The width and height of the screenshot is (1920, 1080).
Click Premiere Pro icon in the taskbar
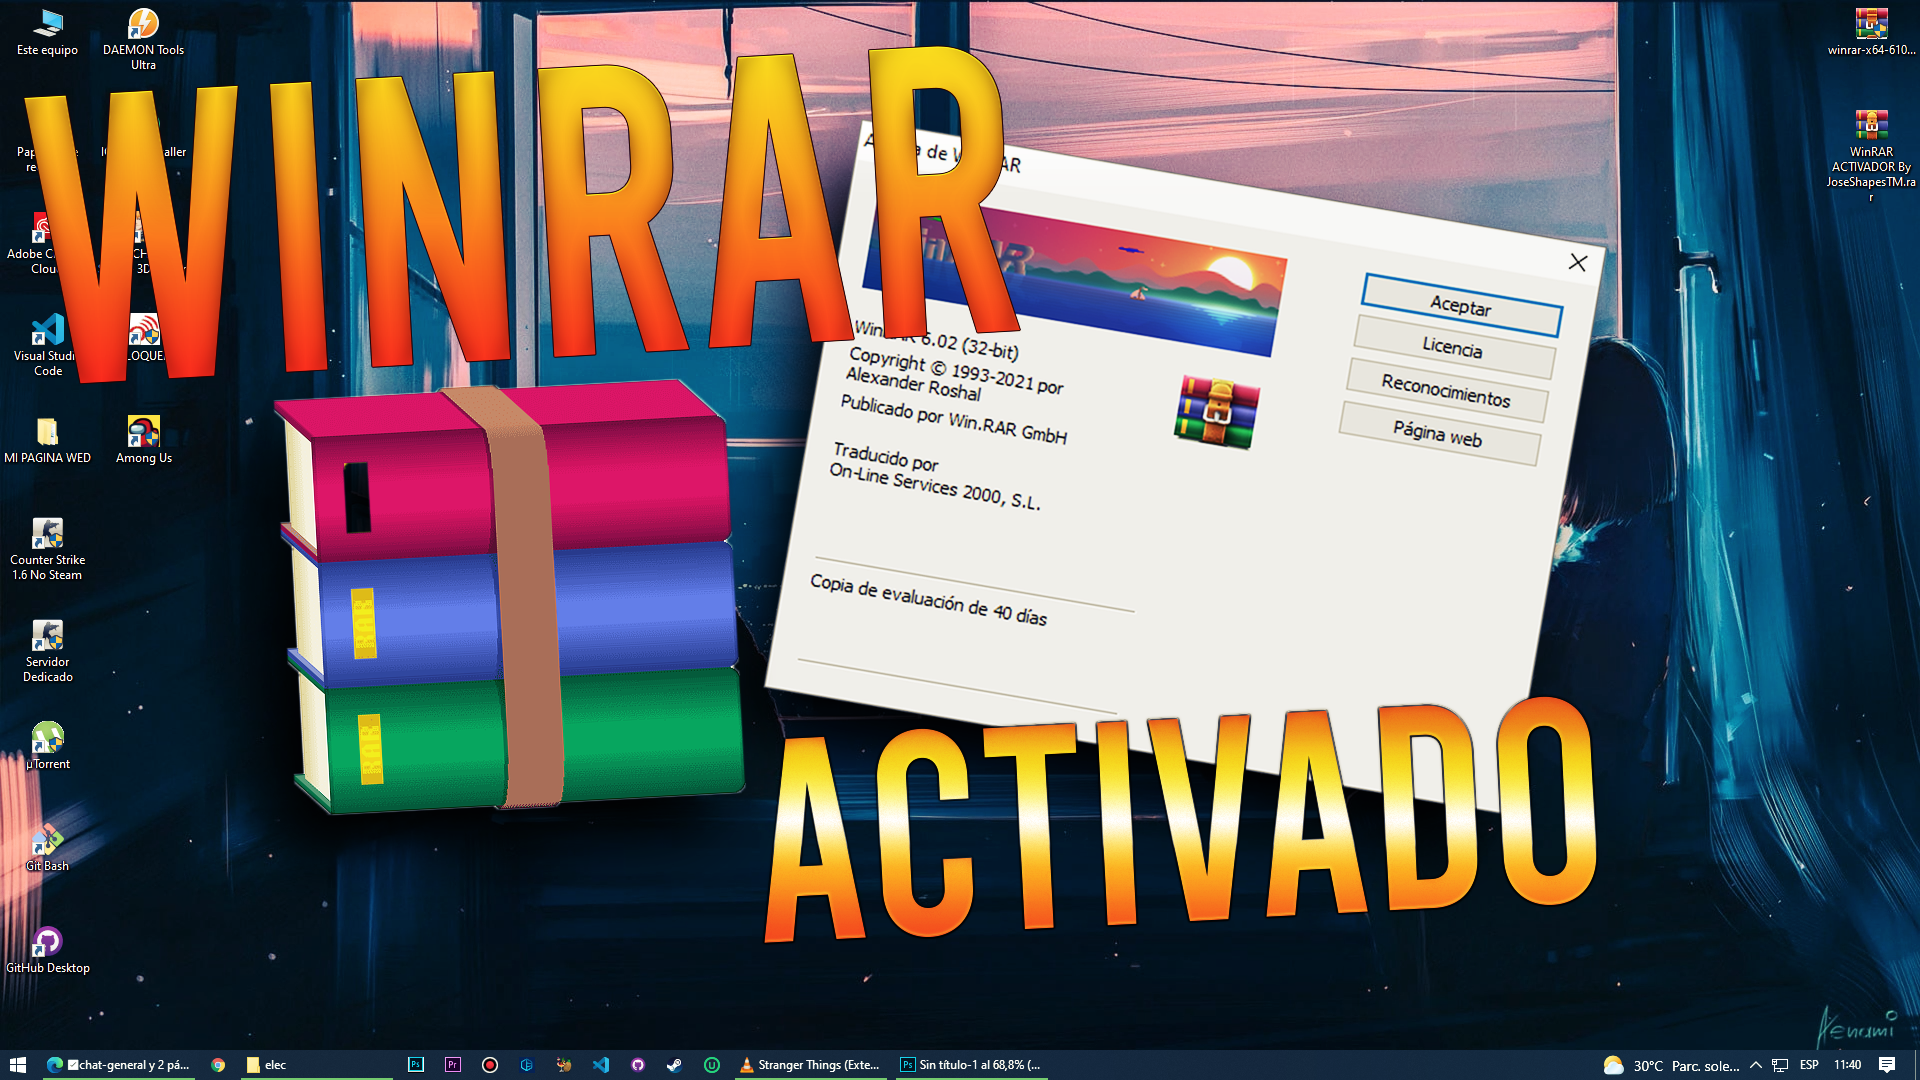453,1065
